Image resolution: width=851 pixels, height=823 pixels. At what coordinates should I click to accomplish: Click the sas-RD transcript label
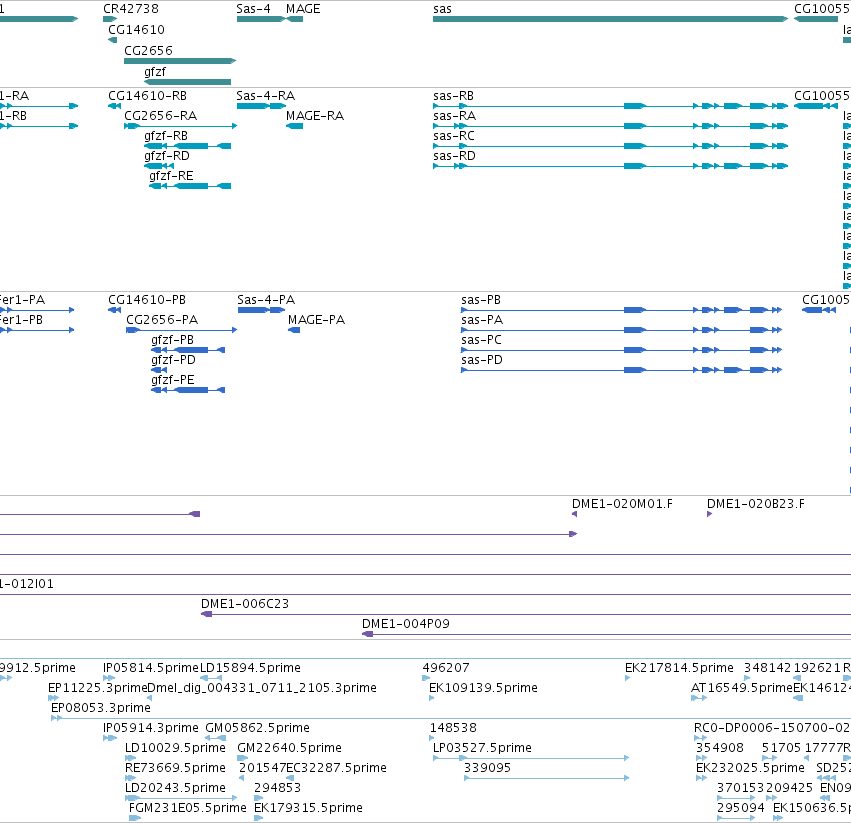454,156
